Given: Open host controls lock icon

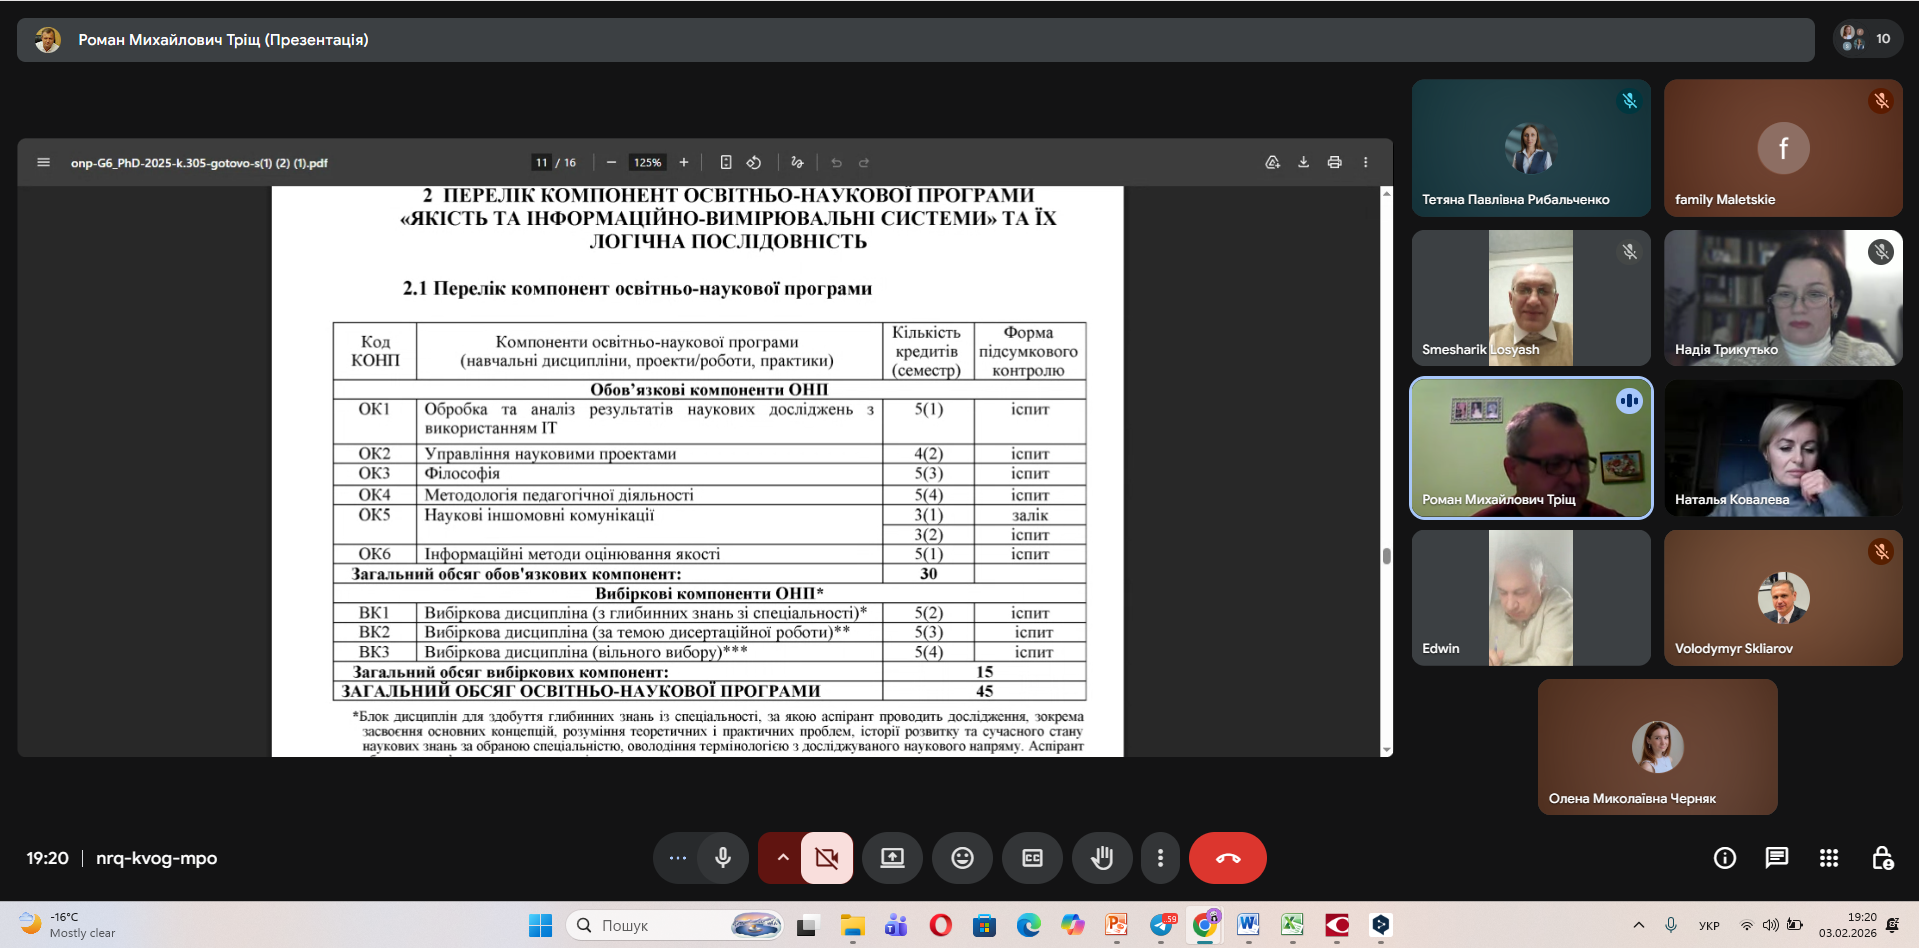Looking at the screenshot, I should [1881, 858].
